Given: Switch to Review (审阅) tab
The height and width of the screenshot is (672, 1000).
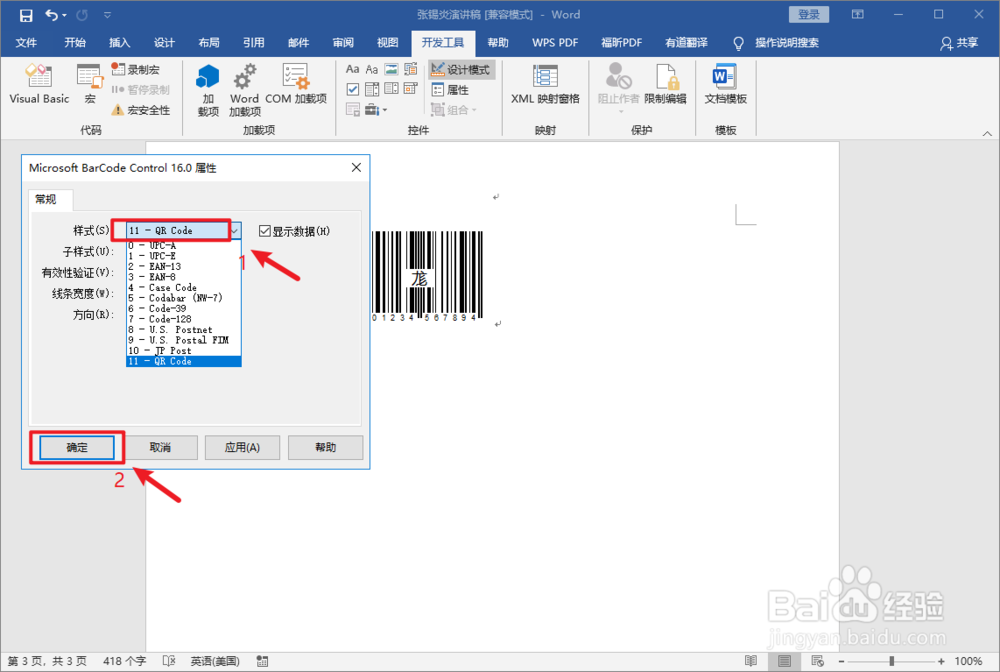Looking at the screenshot, I should click(x=342, y=43).
